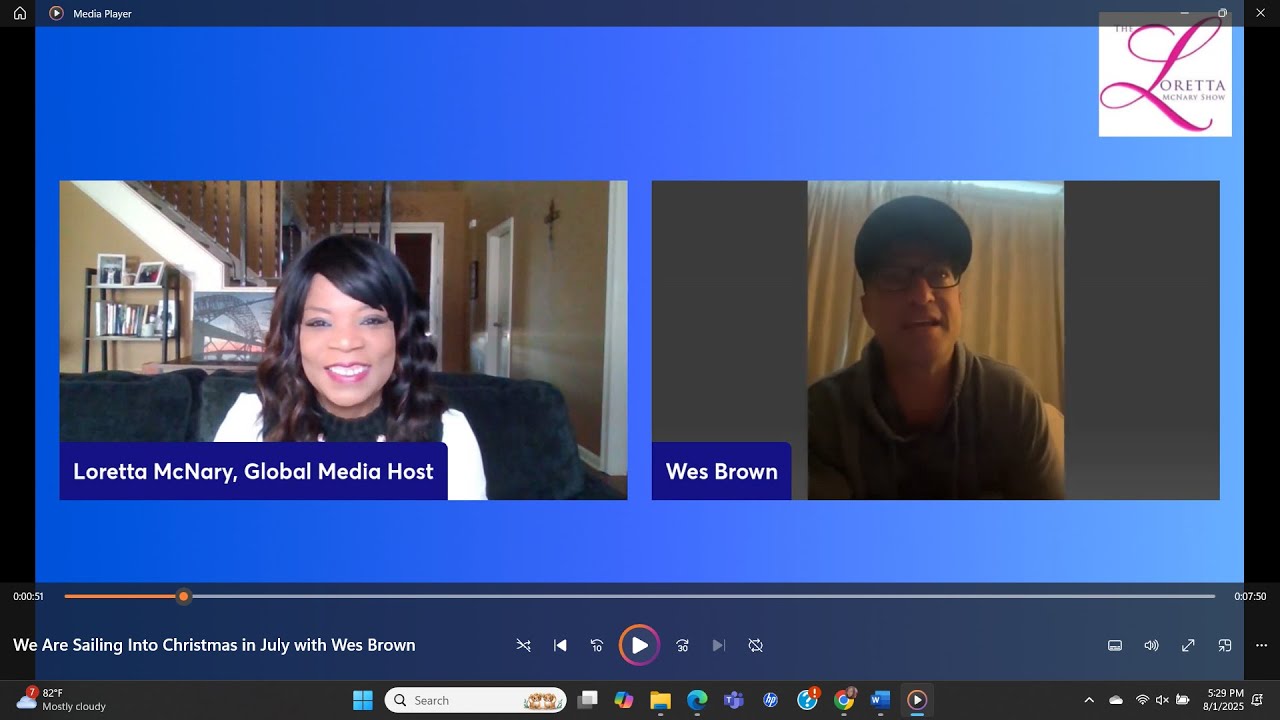This screenshot has width=1280, height=720.
Task: Skip back 10 seconds
Action: click(x=597, y=646)
